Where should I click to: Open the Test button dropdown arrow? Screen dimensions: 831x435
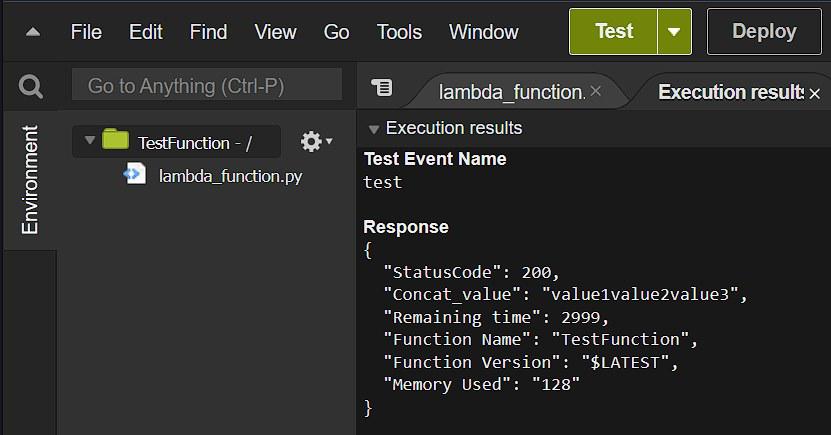[x=674, y=32]
